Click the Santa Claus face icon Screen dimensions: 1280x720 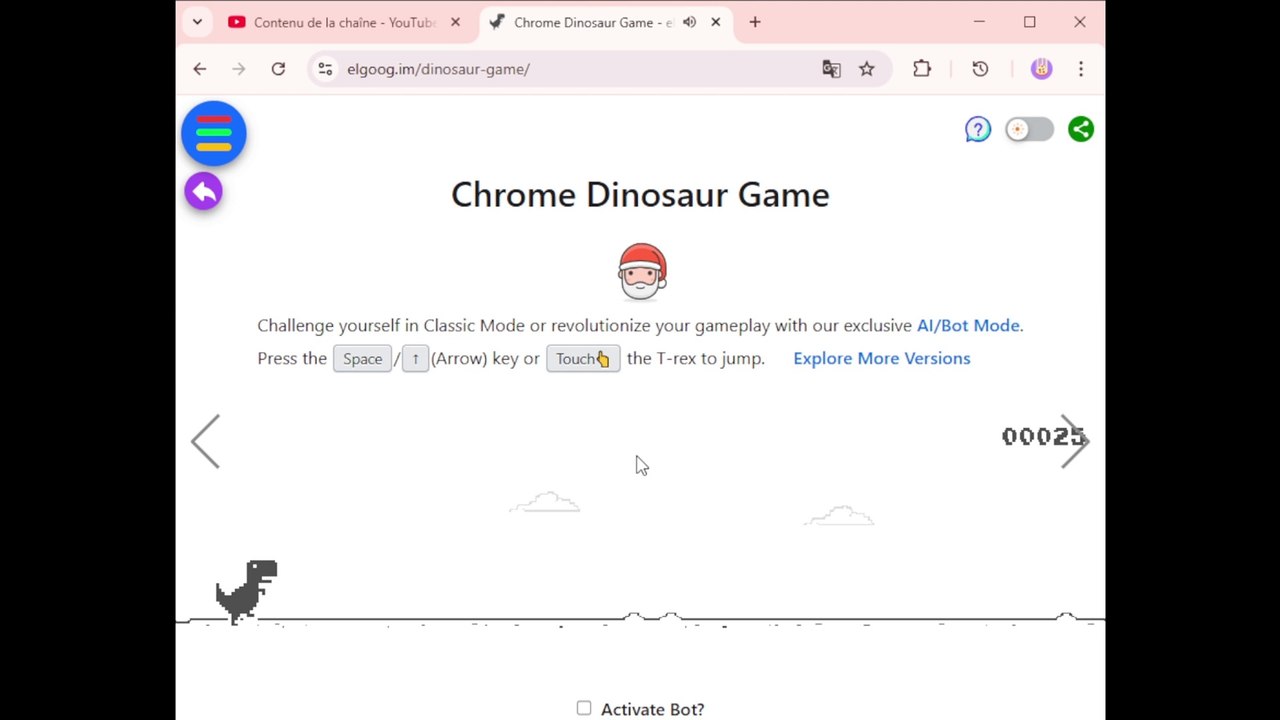point(641,271)
